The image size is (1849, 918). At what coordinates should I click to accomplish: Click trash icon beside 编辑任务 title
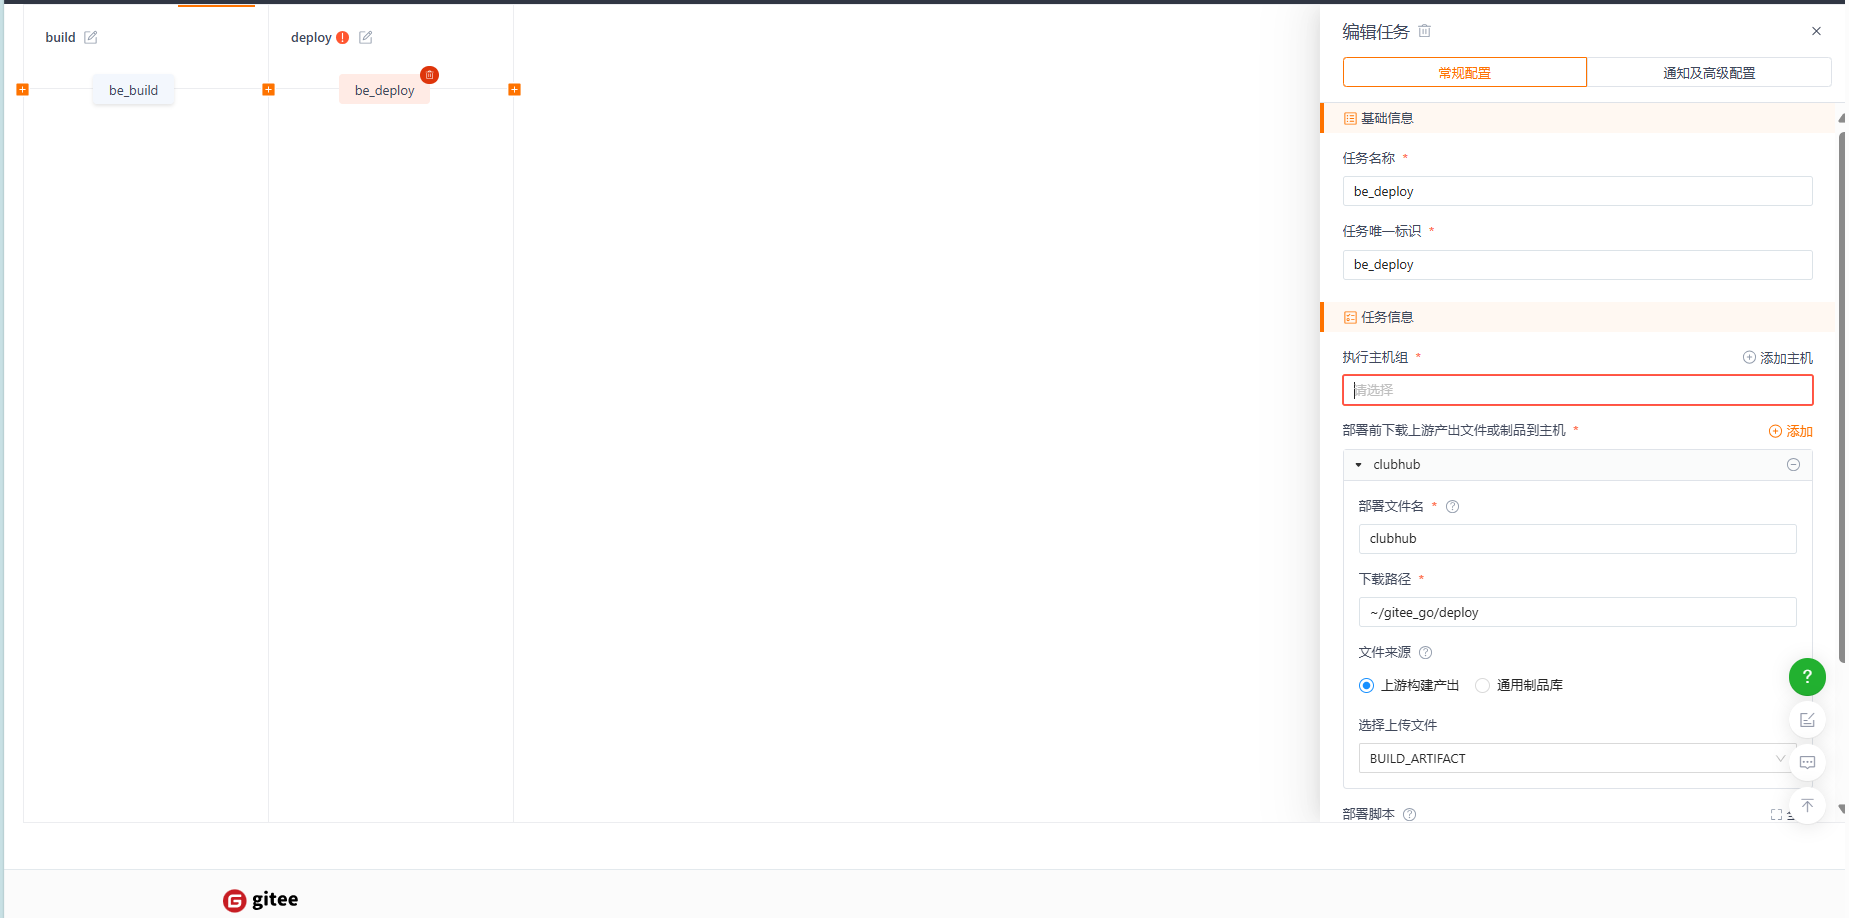coord(1425,31)
